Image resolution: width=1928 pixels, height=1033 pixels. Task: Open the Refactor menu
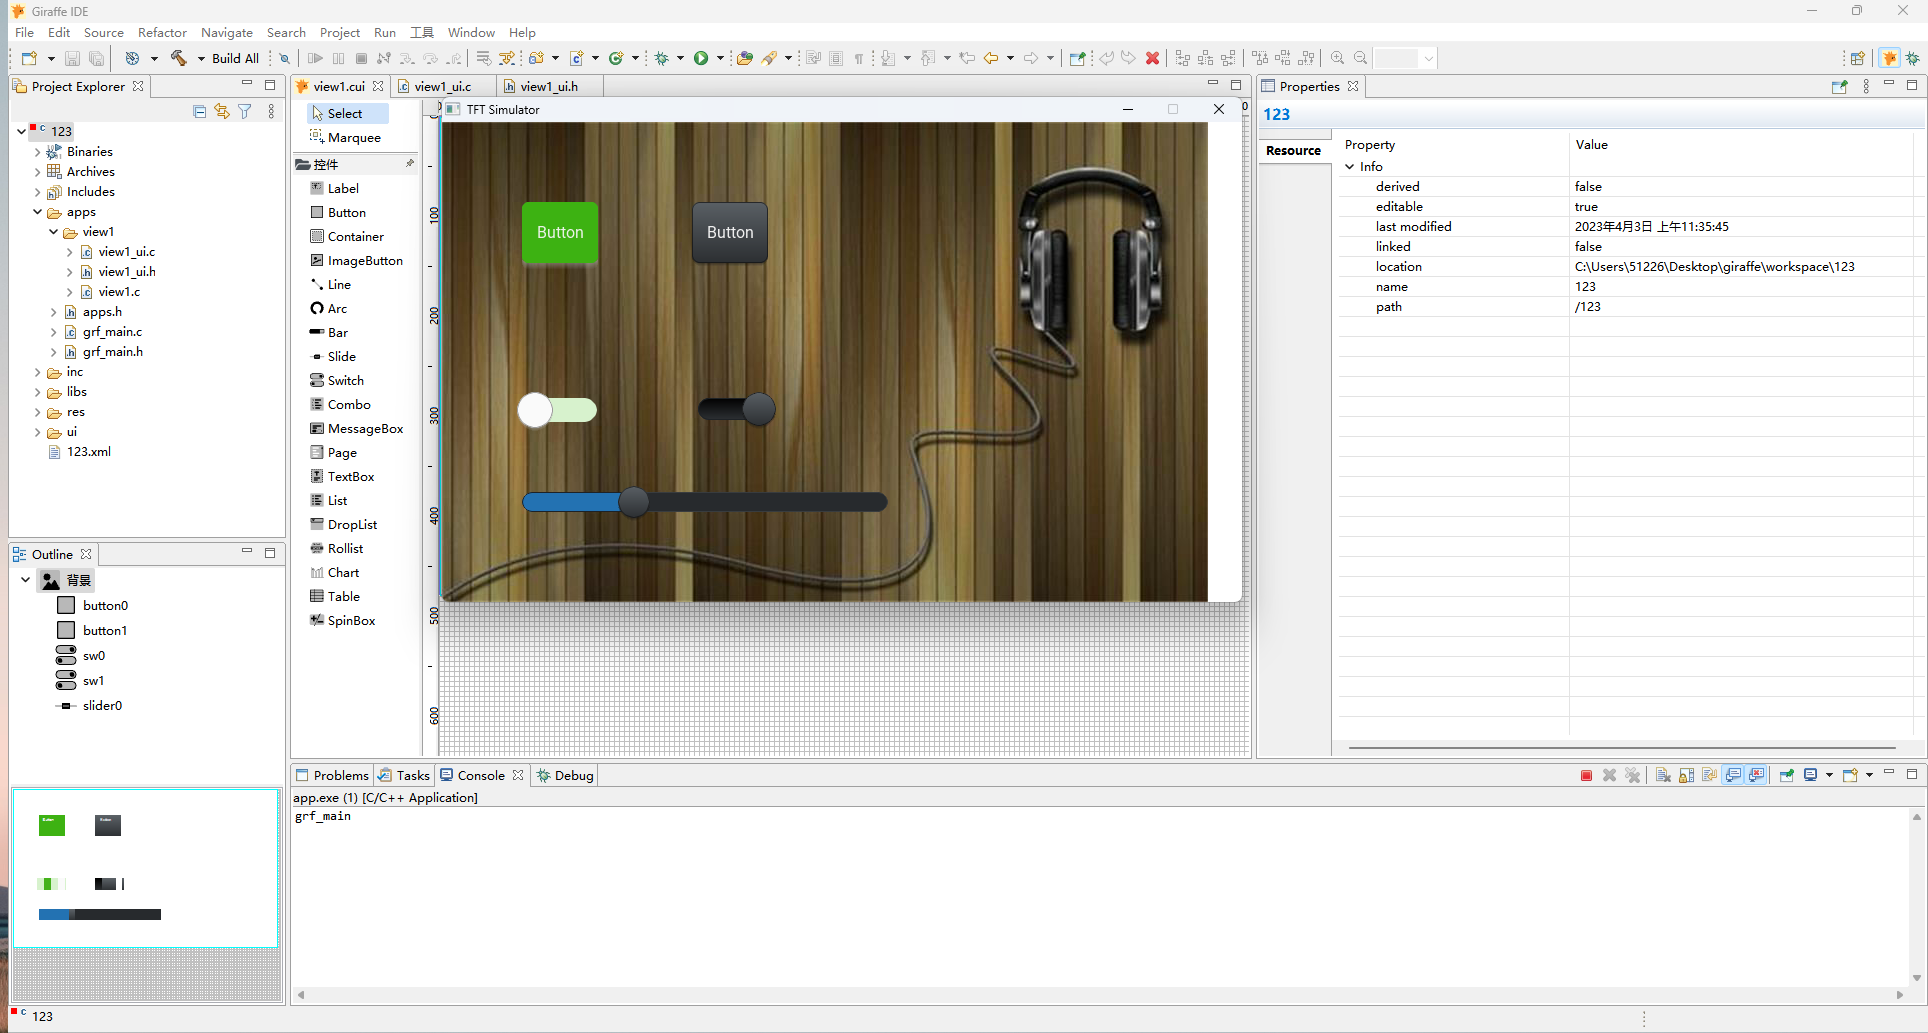[162, 32]
